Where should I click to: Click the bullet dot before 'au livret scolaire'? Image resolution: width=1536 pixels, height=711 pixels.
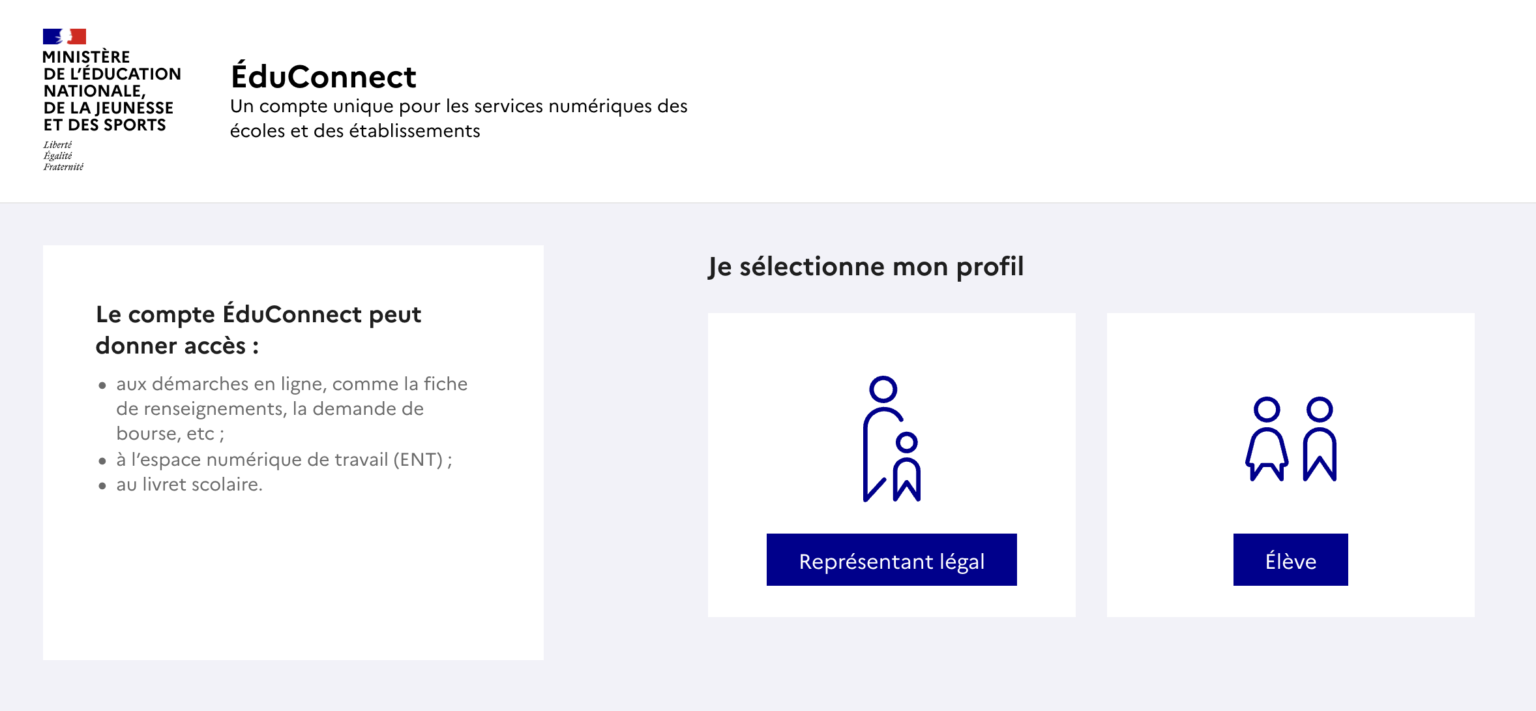tap(103, 486)
